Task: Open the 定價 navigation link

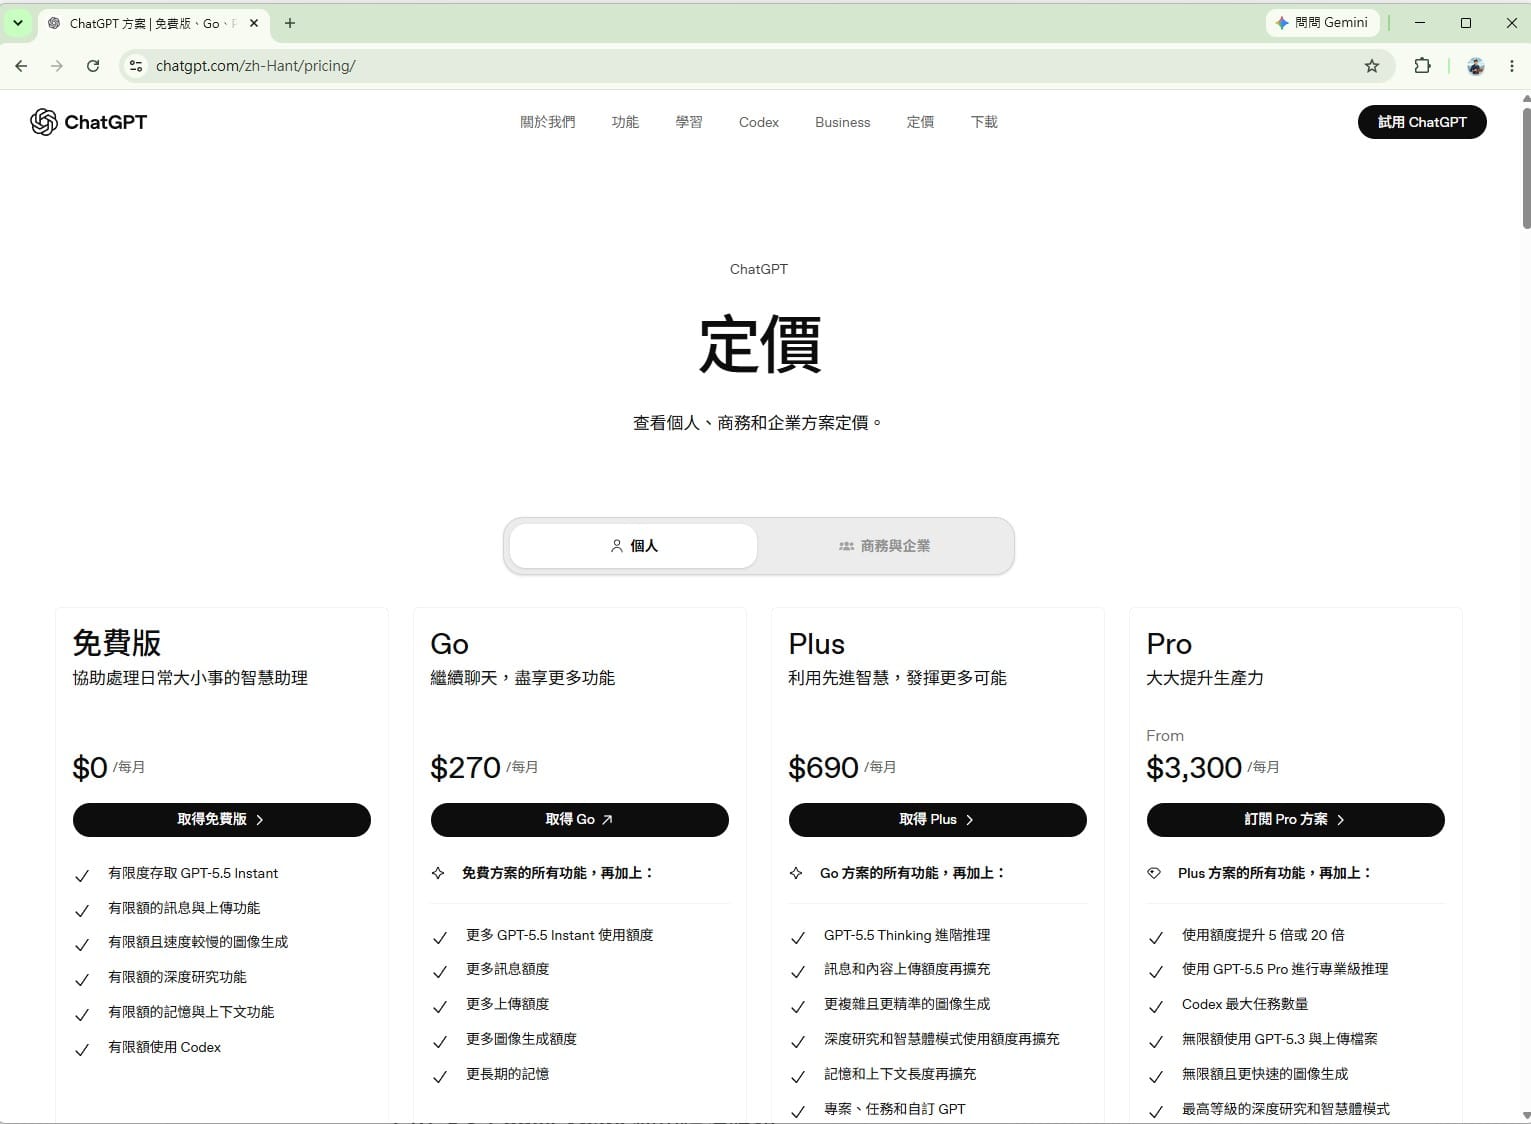Action: 920,122
